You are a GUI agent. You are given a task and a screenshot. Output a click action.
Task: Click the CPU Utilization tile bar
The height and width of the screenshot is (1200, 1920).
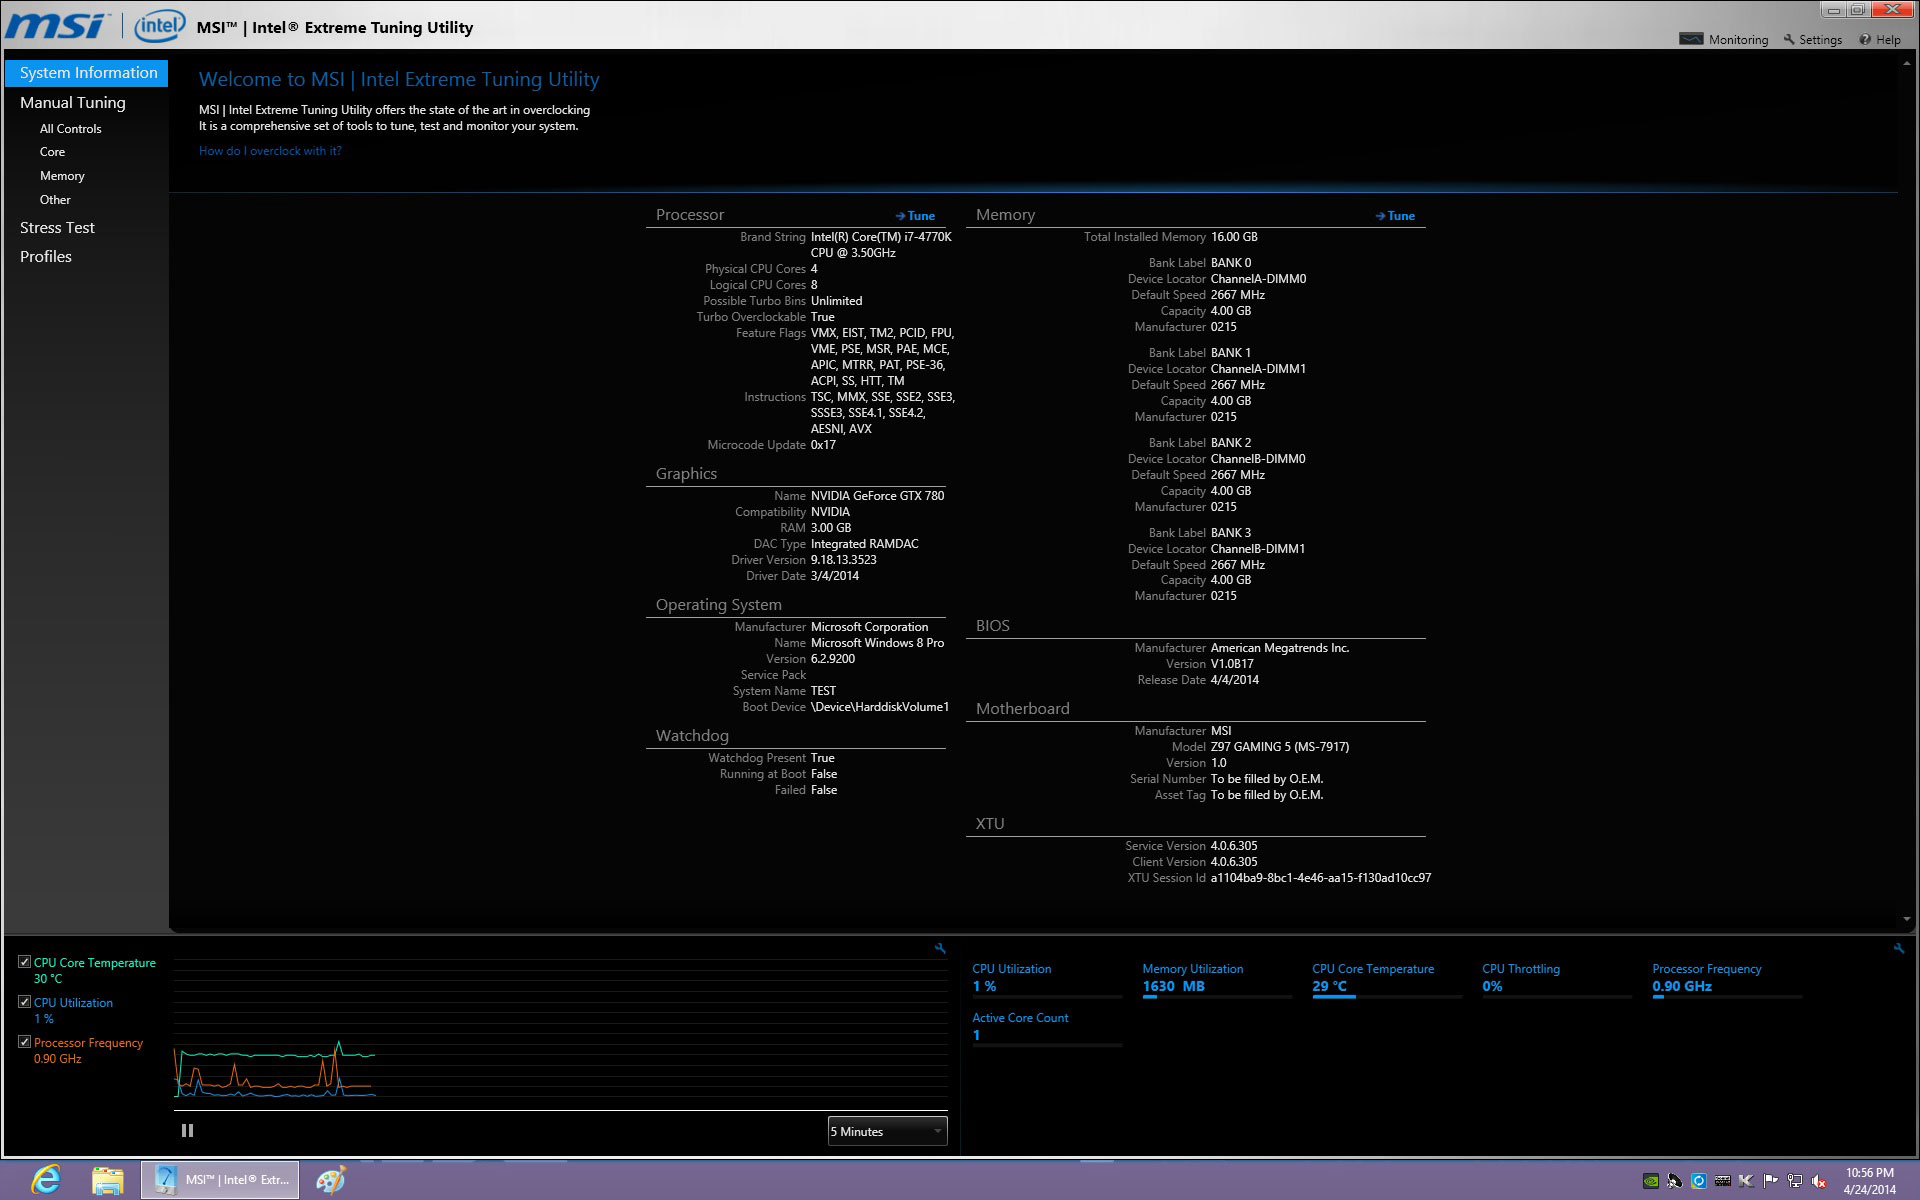pos(1047,996)
